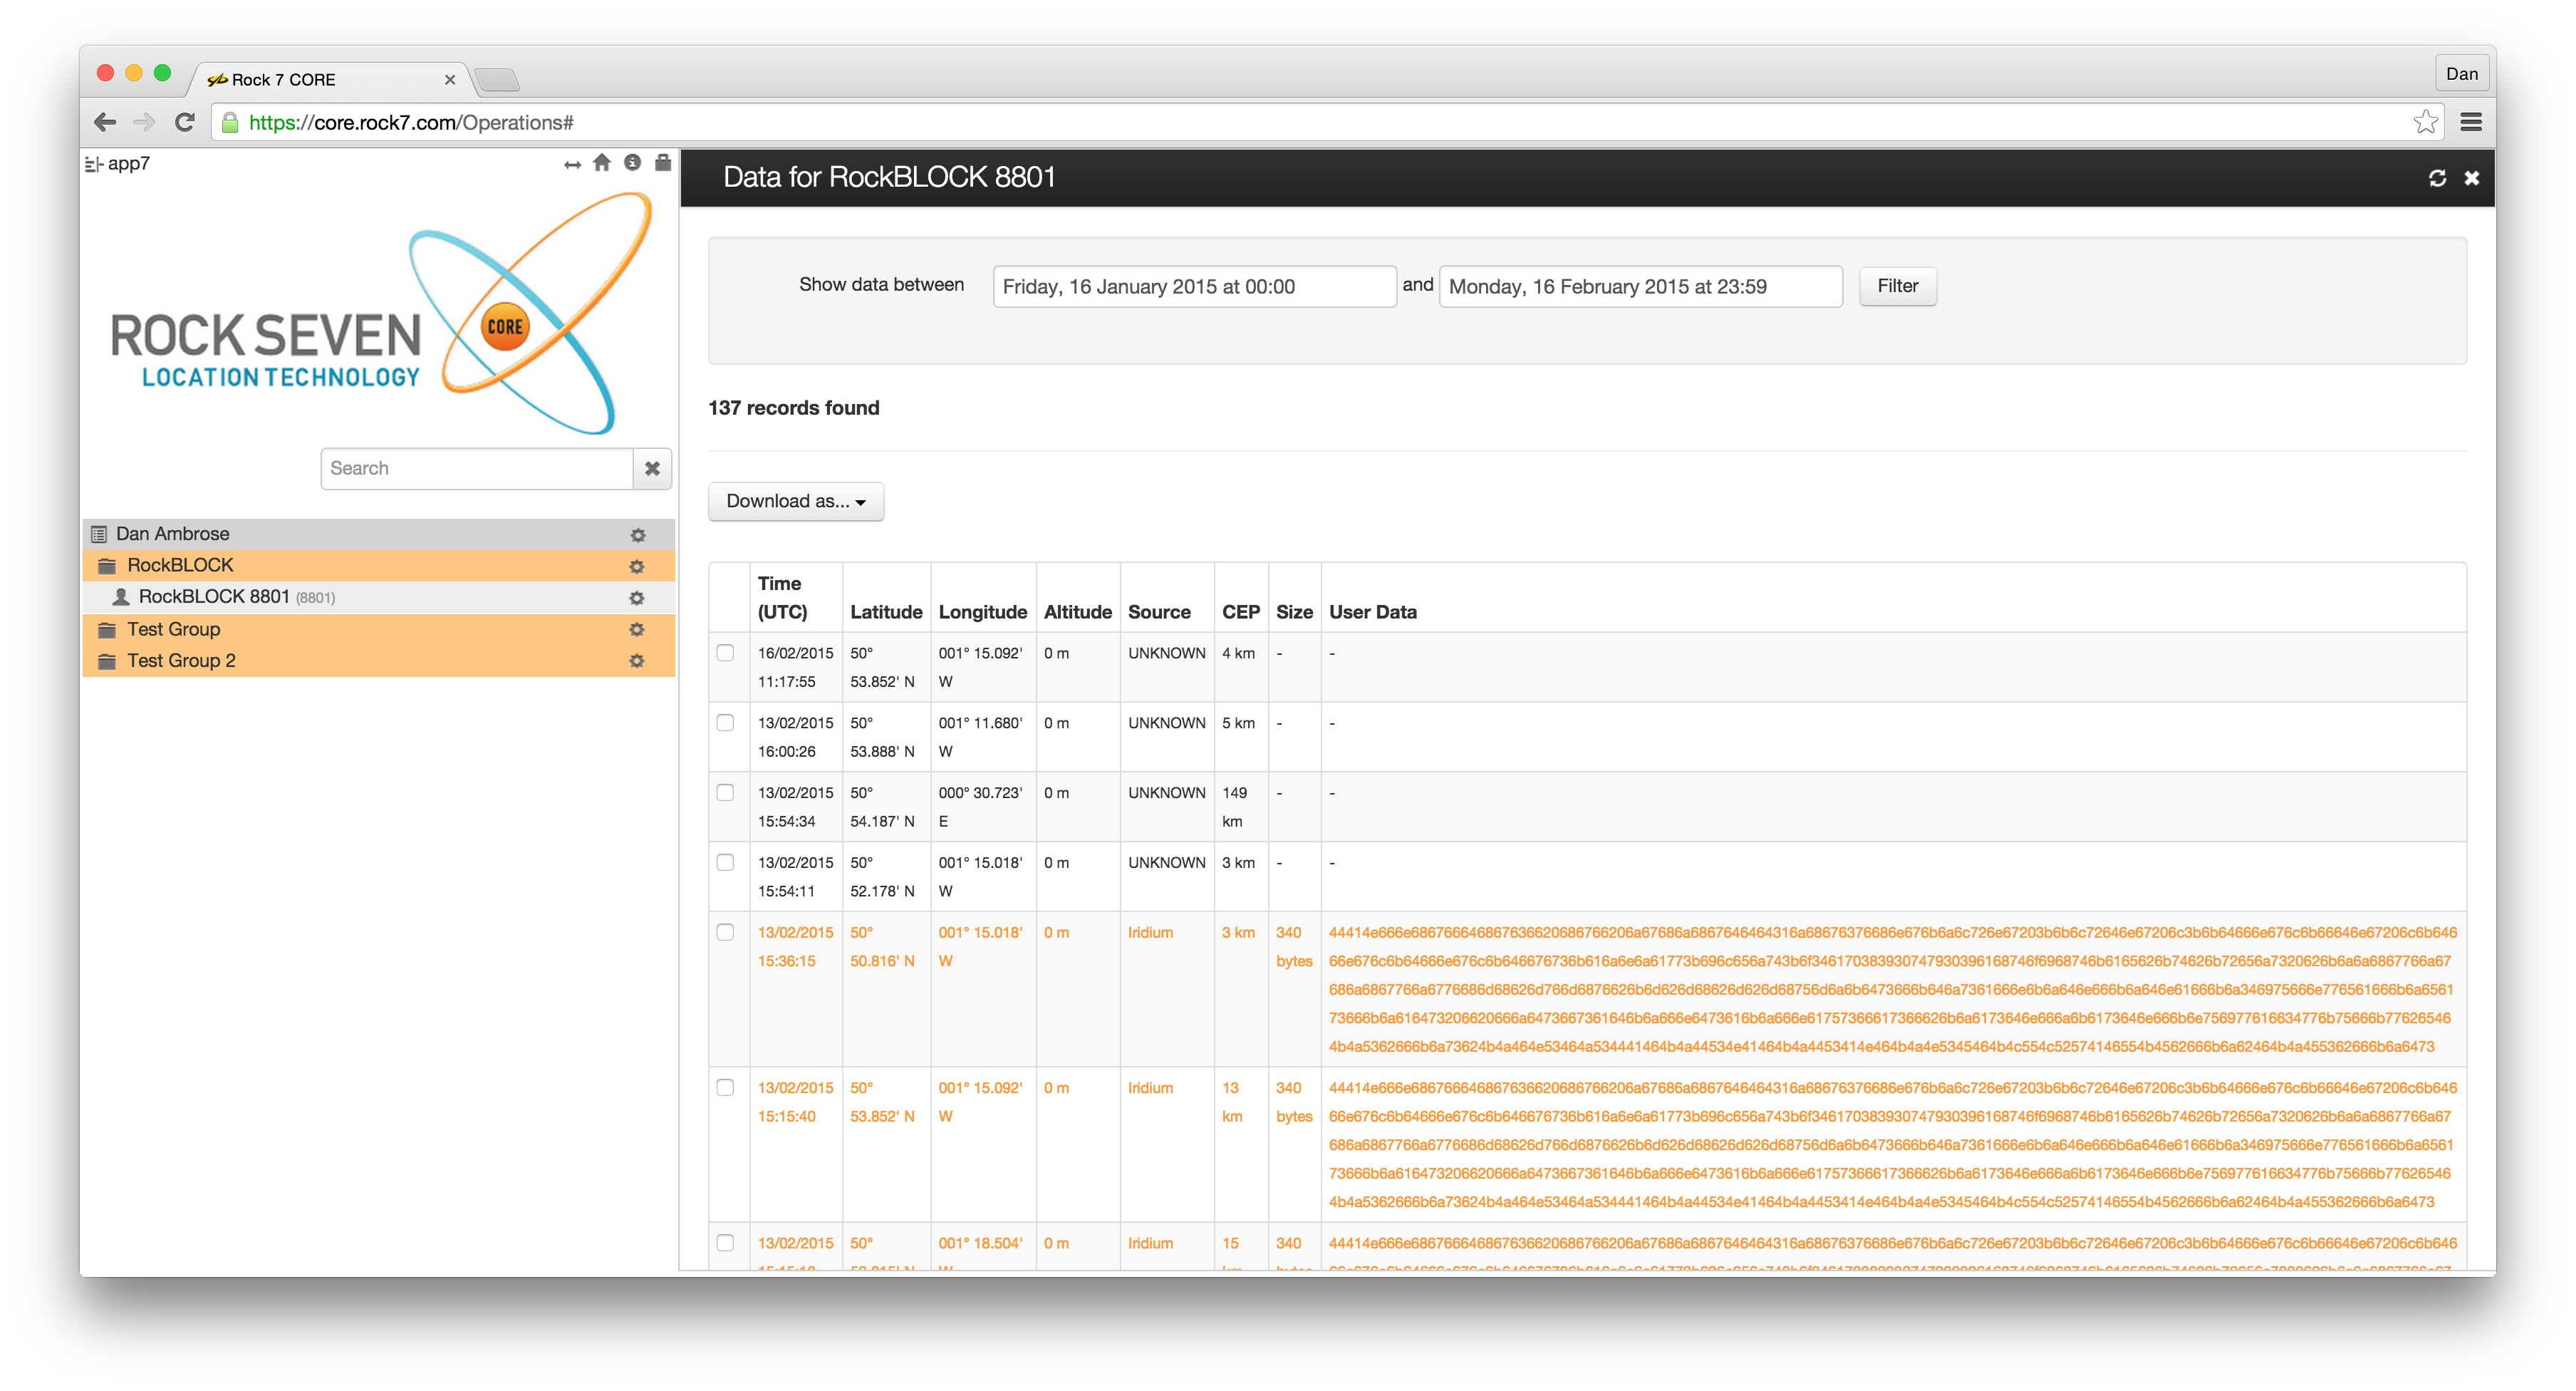Screen dimensions: 2576x1391
Task: Reload the page with browser refresh icon
Action: click(x=184, y=122)
